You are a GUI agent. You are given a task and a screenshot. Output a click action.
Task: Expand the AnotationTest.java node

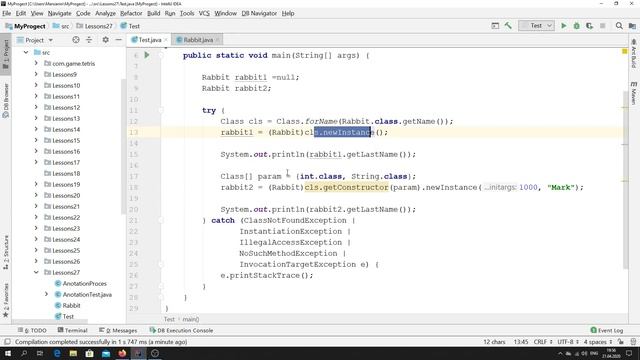[46, 294]
